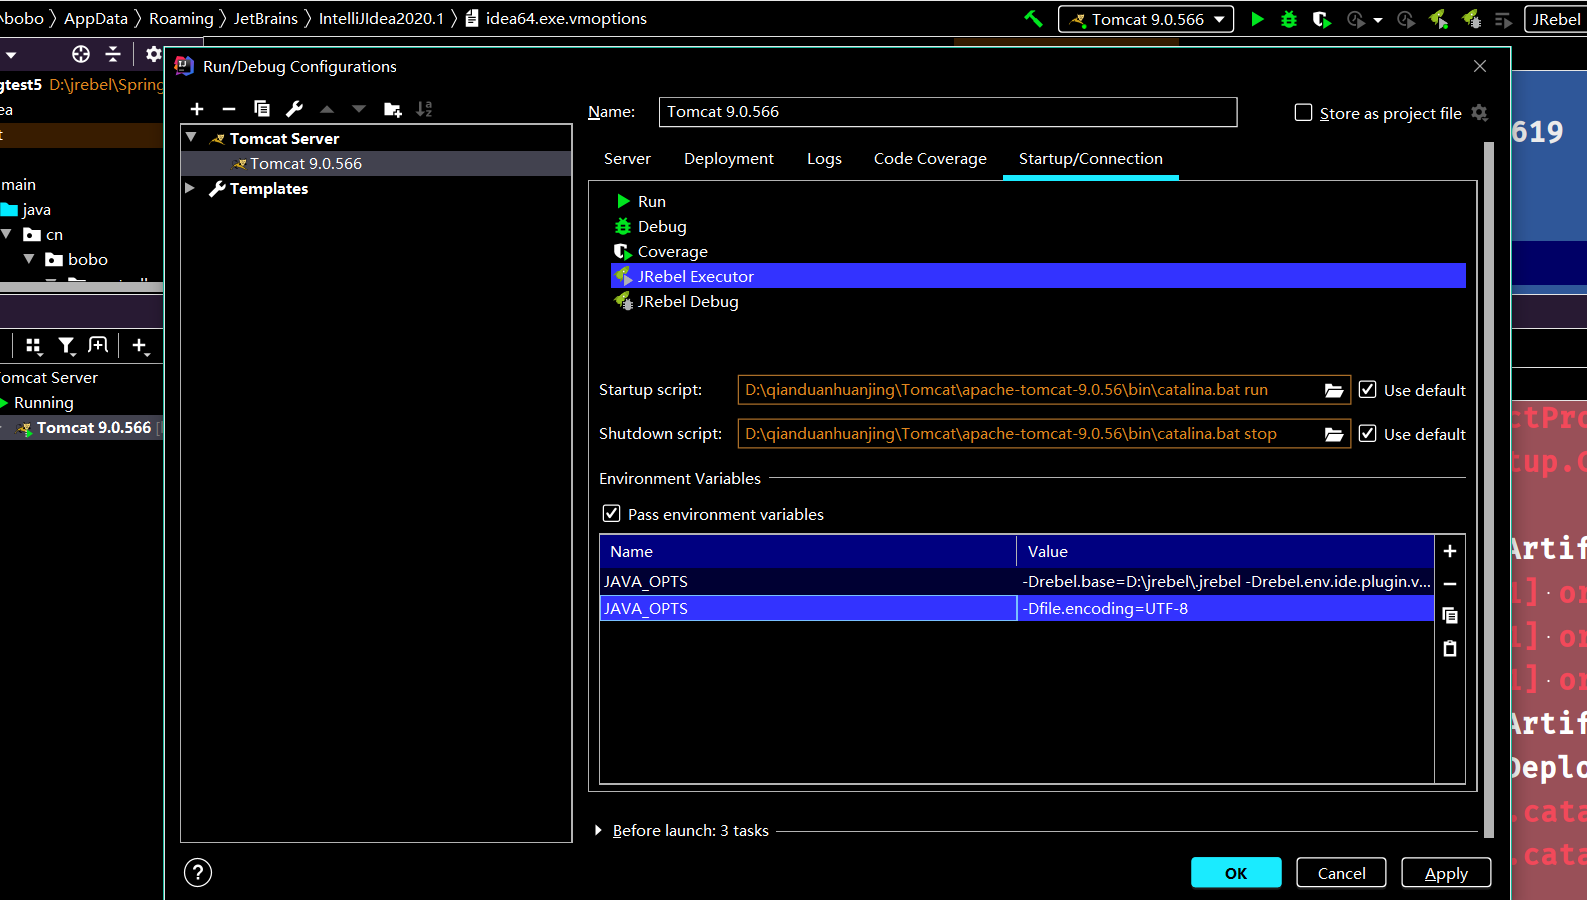The width and height of the screenshot is (1587, 900).
Task: Add an environment variable row
Action: click(x=1450, y=551)
